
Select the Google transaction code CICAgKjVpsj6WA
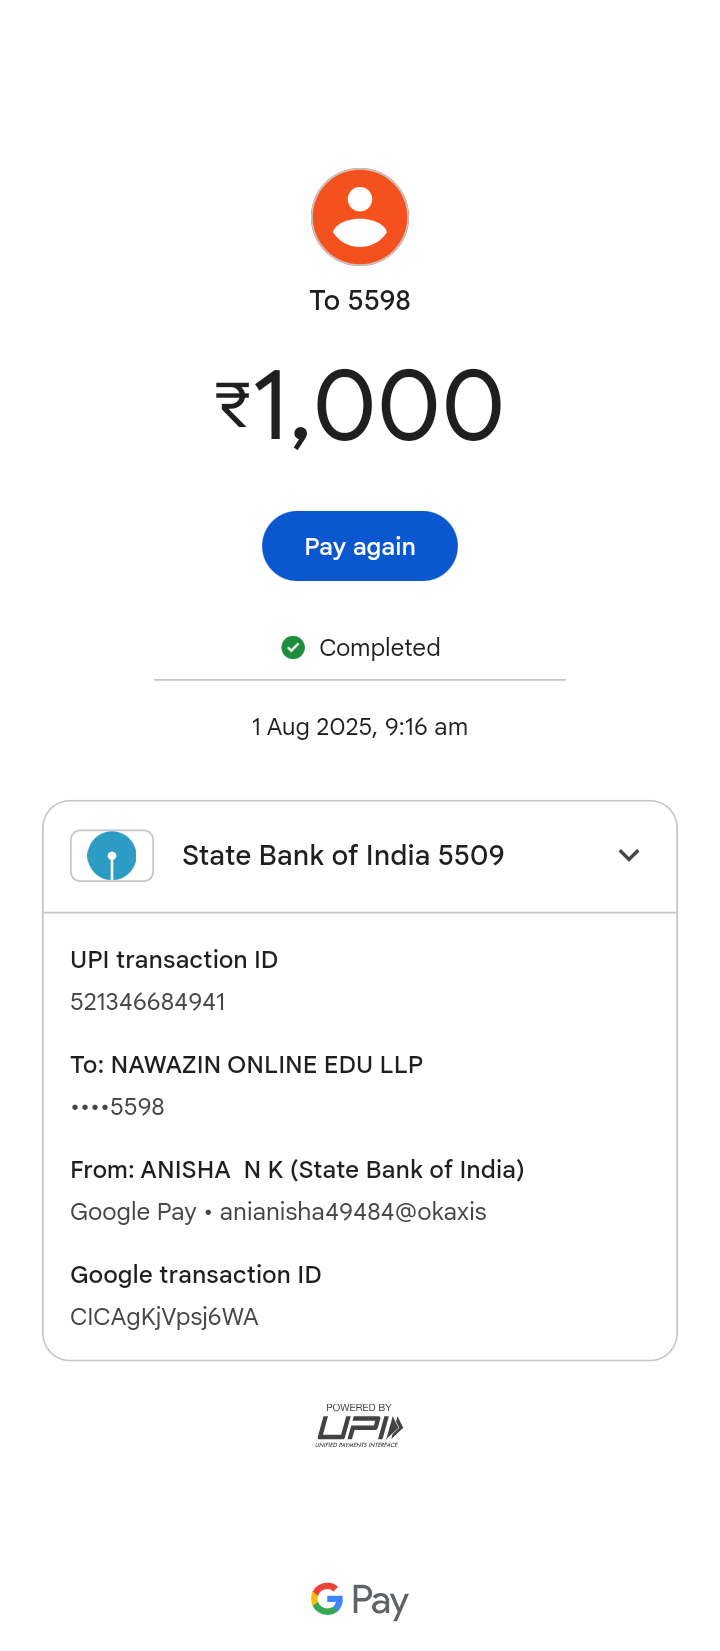pyautogui.click(x=164, y=1317)
